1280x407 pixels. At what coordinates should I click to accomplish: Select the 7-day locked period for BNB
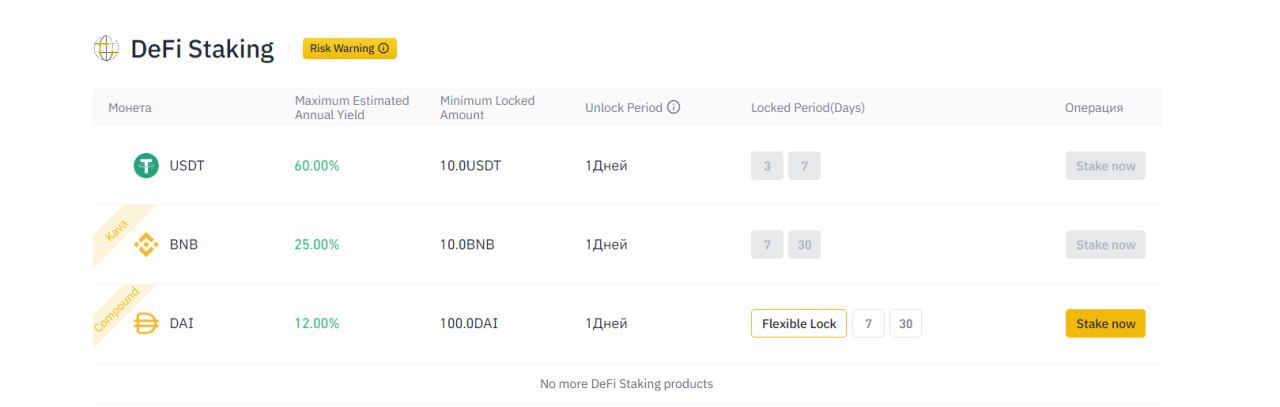(x=767, y=245)
